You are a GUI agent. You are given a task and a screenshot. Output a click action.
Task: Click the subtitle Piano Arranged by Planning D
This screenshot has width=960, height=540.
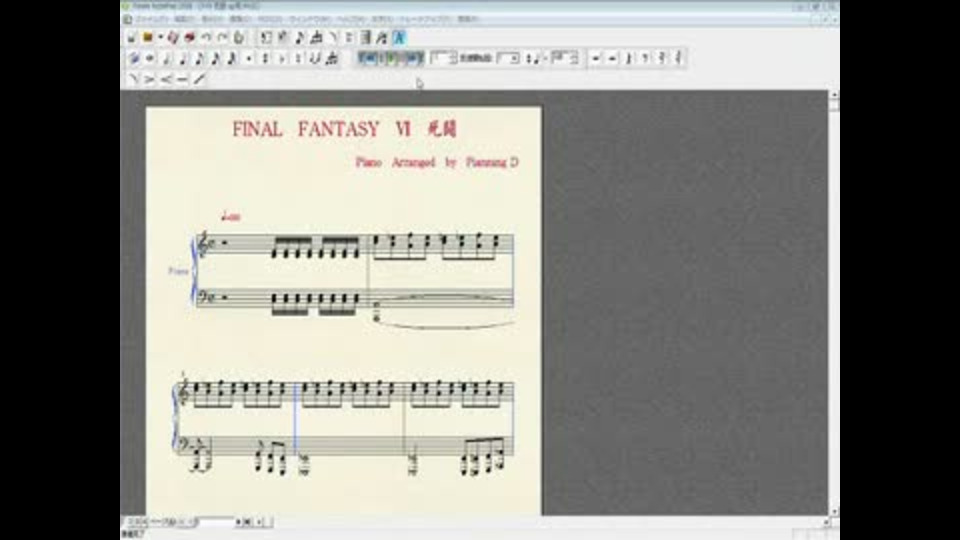pos(437,162)
